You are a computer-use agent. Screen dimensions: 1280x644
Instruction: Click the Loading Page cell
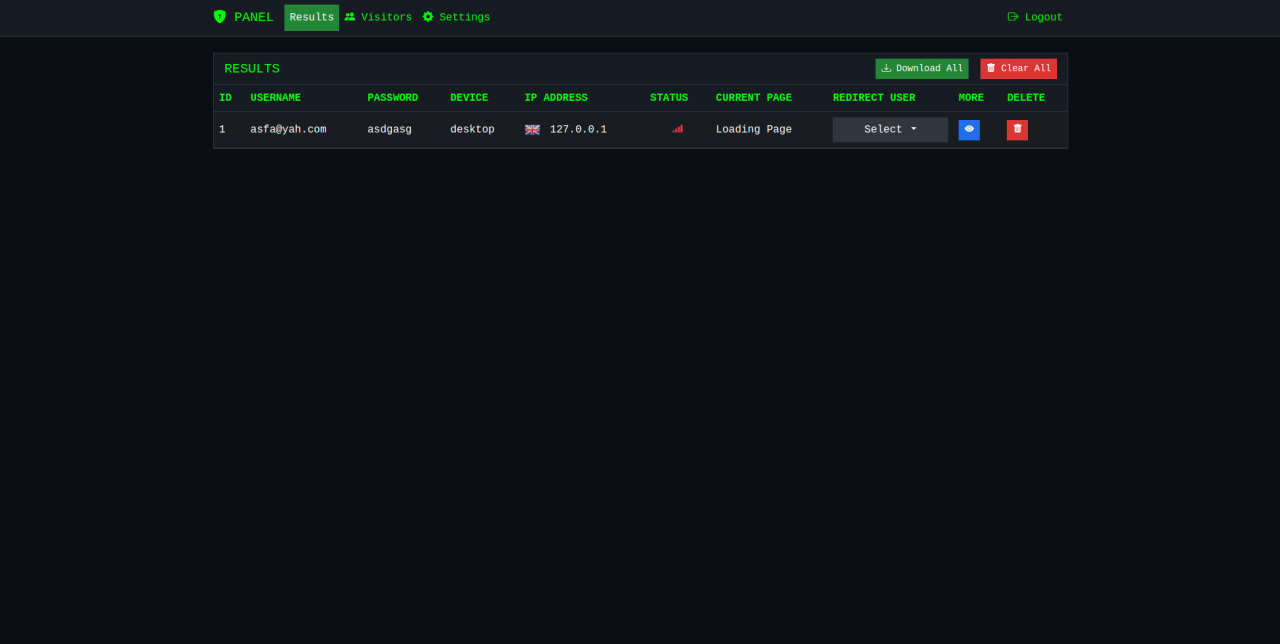click(754, 129)
